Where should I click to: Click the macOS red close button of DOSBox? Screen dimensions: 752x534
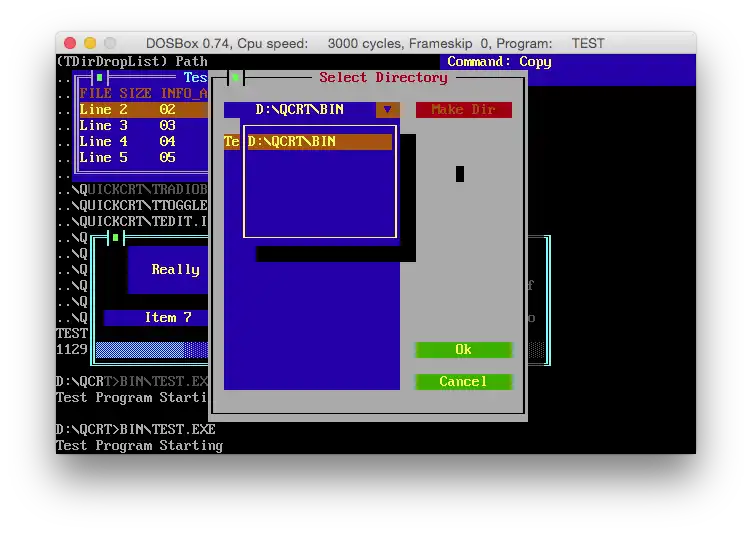coord(70,43)
